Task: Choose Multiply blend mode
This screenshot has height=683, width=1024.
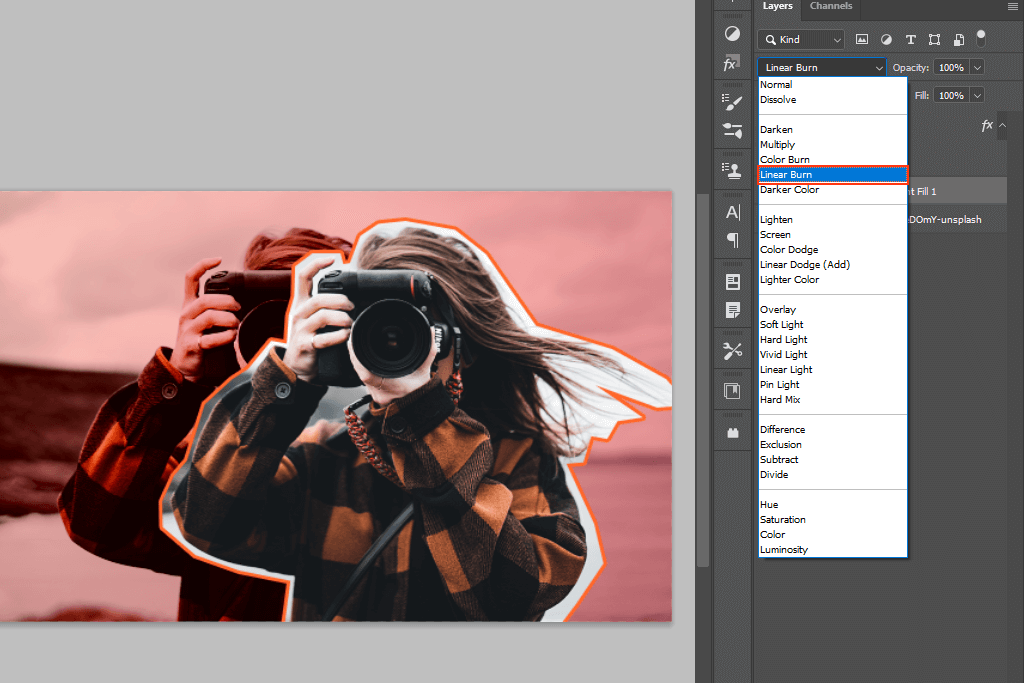Action: [833, 144]
